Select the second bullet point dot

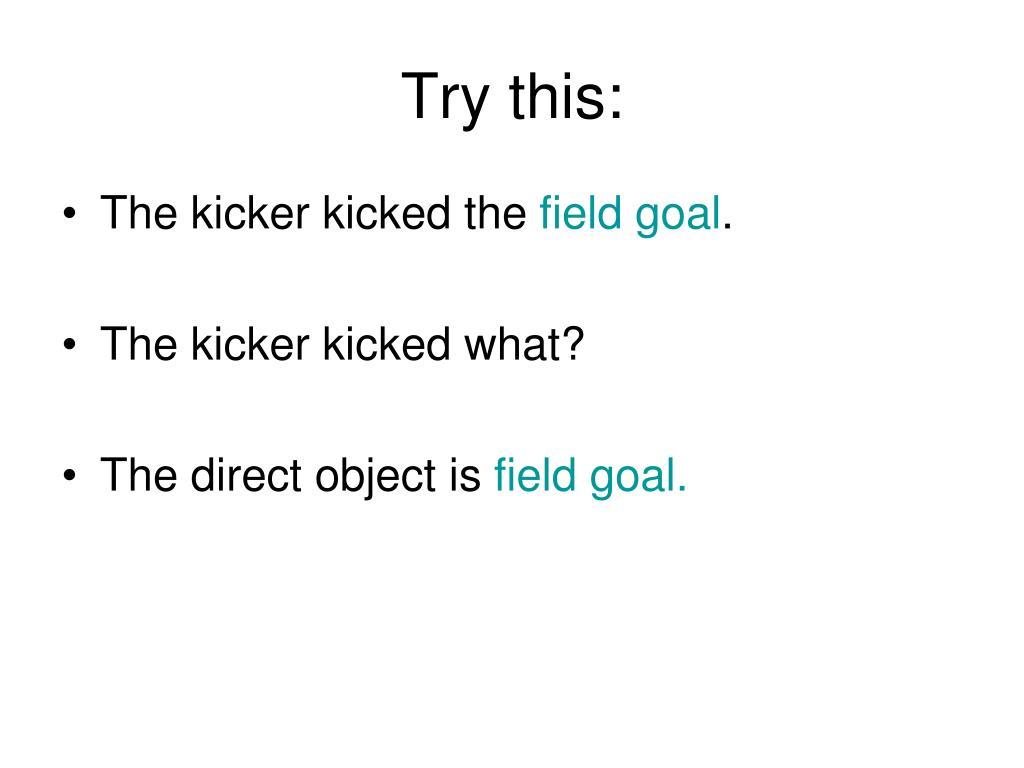click(x=70, y=344)
